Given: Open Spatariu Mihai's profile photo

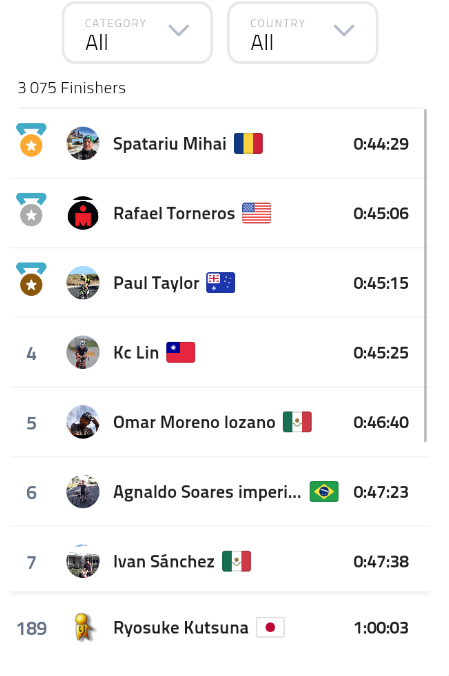Looking at the screenshot, I should click(83, 144).
